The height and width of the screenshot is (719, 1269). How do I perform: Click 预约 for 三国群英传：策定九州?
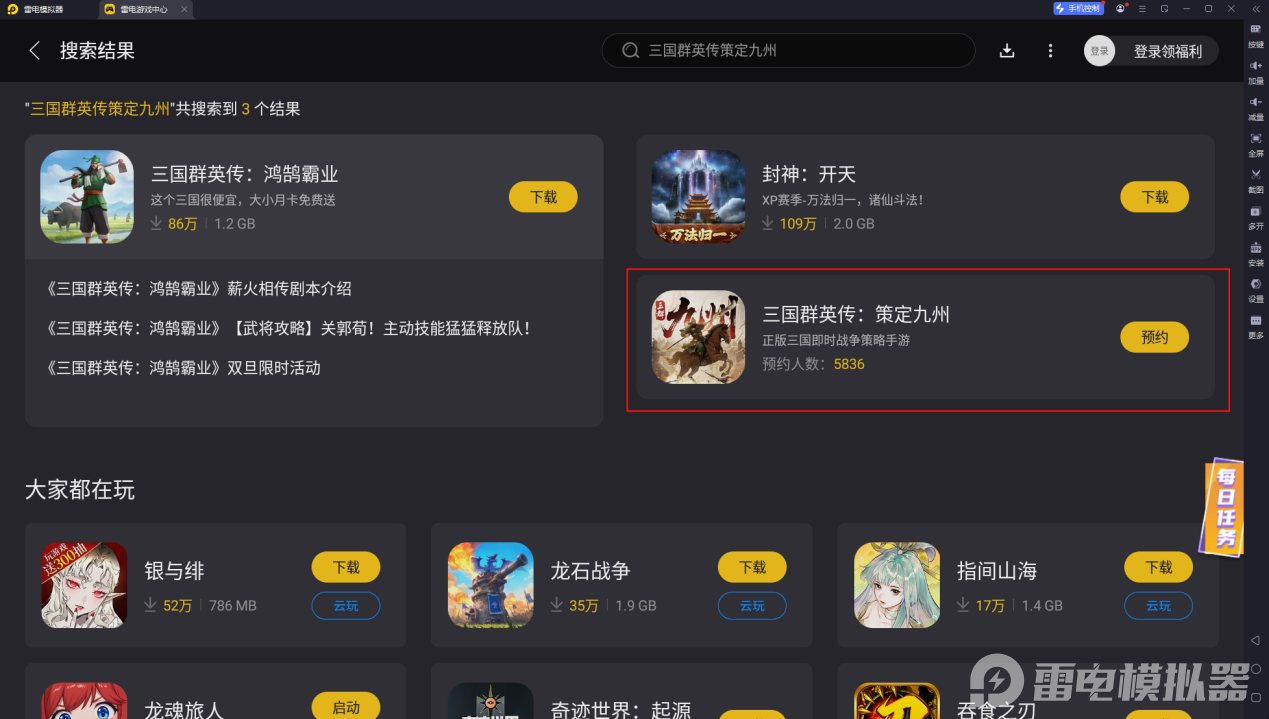click(1154, 337)
